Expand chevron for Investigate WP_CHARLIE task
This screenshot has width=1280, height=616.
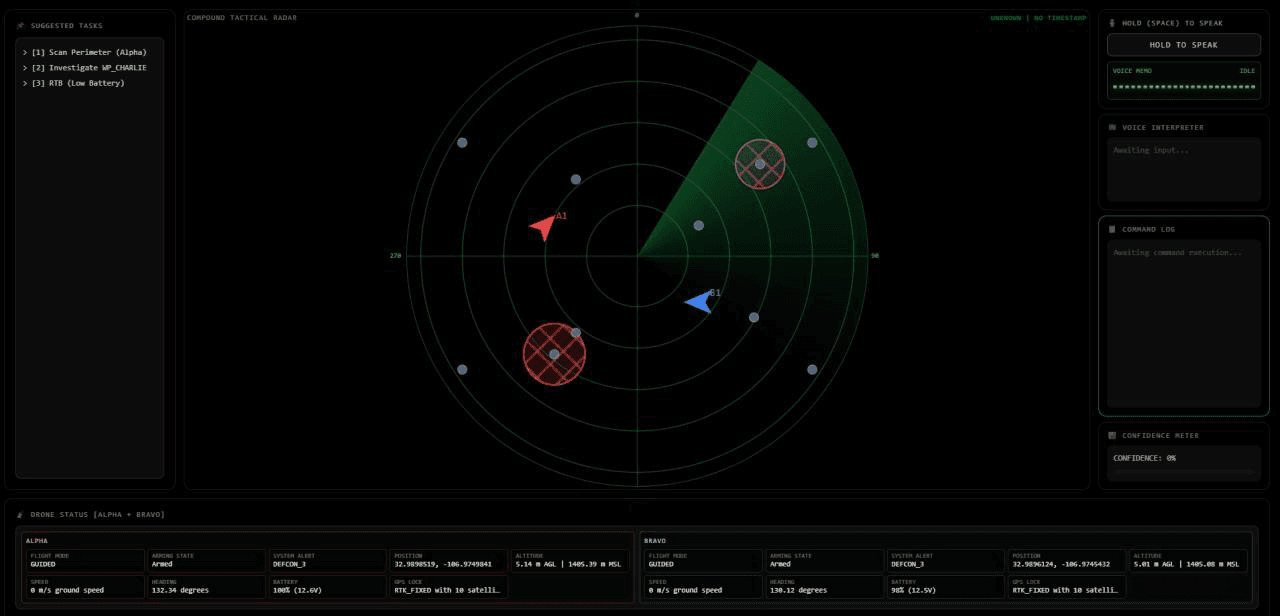pyautogui.click(x=25, y=68)
